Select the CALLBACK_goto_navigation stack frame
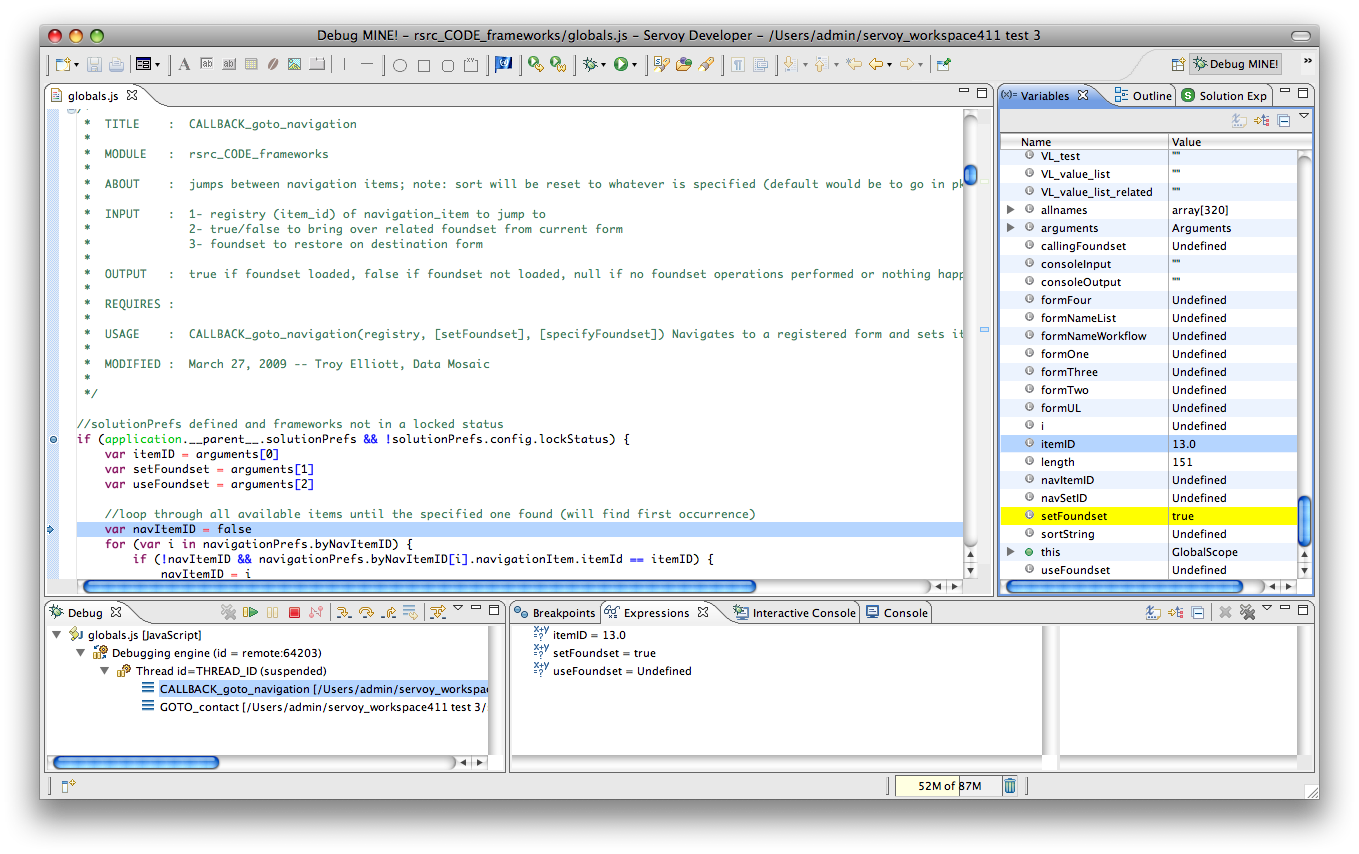 coord(314,689)
